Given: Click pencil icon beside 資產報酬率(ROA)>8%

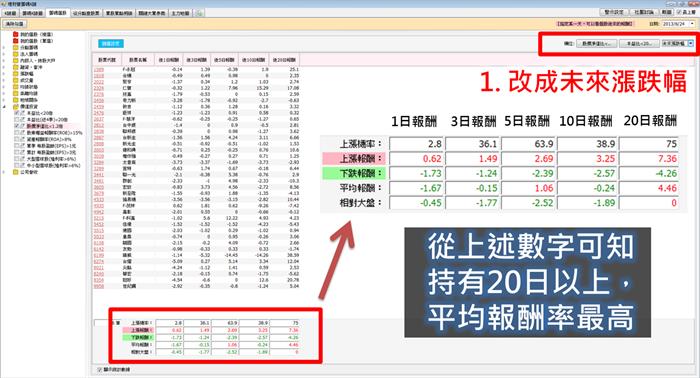Looking at the screenshot, I should point(23,139).
